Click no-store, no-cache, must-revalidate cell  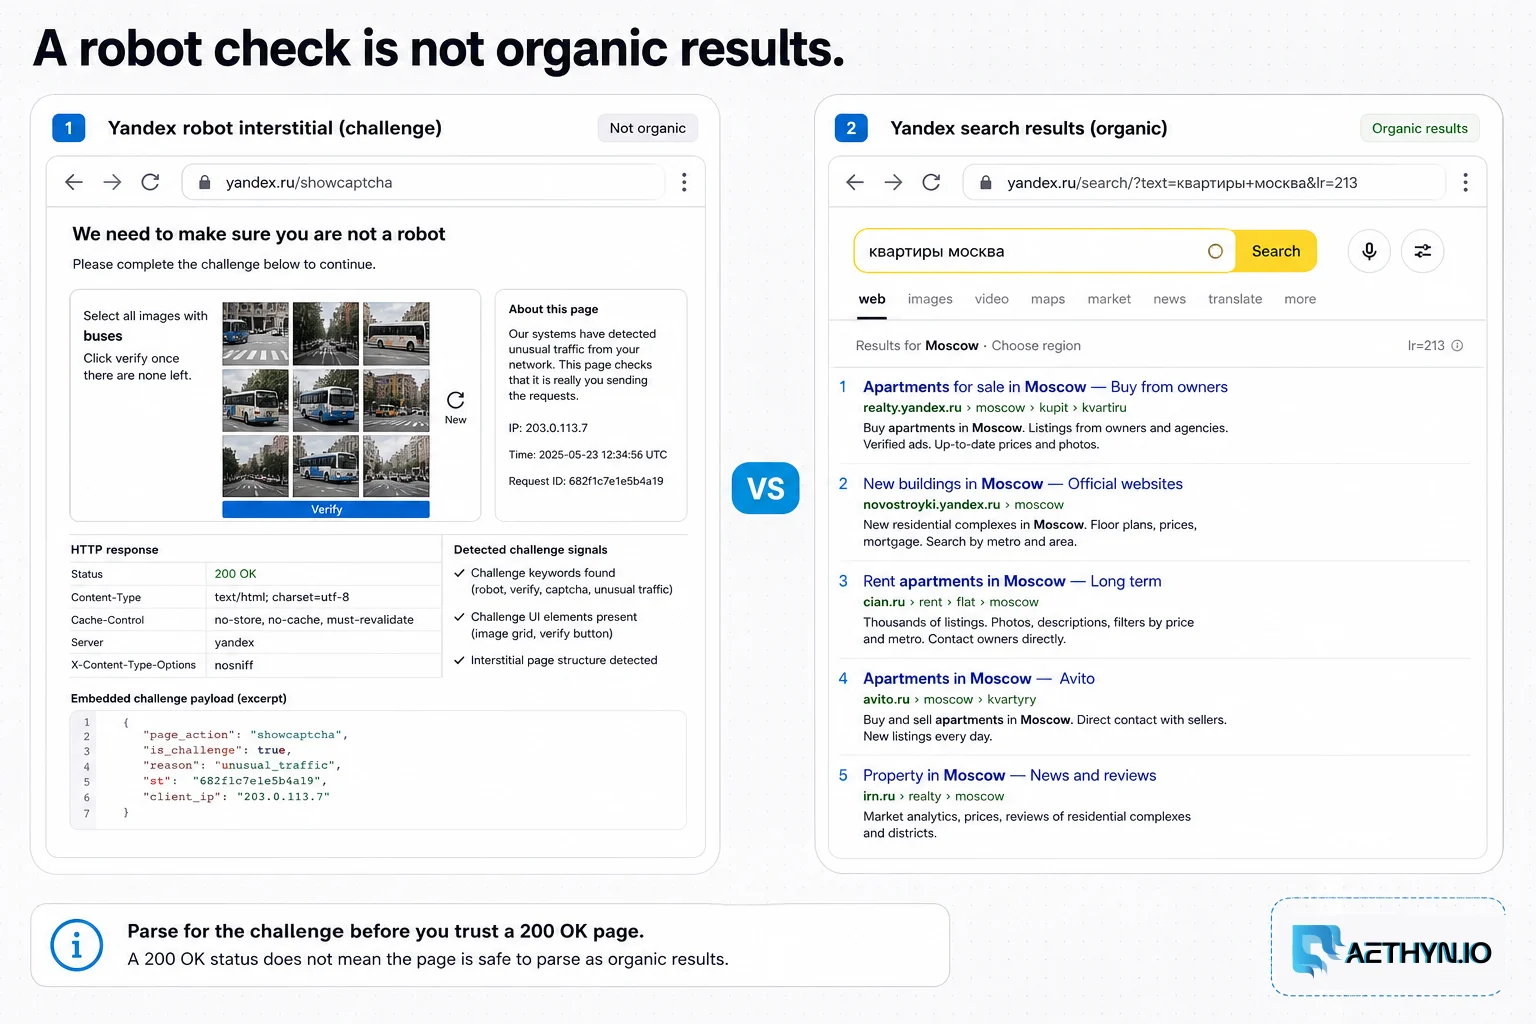(314, 620)
